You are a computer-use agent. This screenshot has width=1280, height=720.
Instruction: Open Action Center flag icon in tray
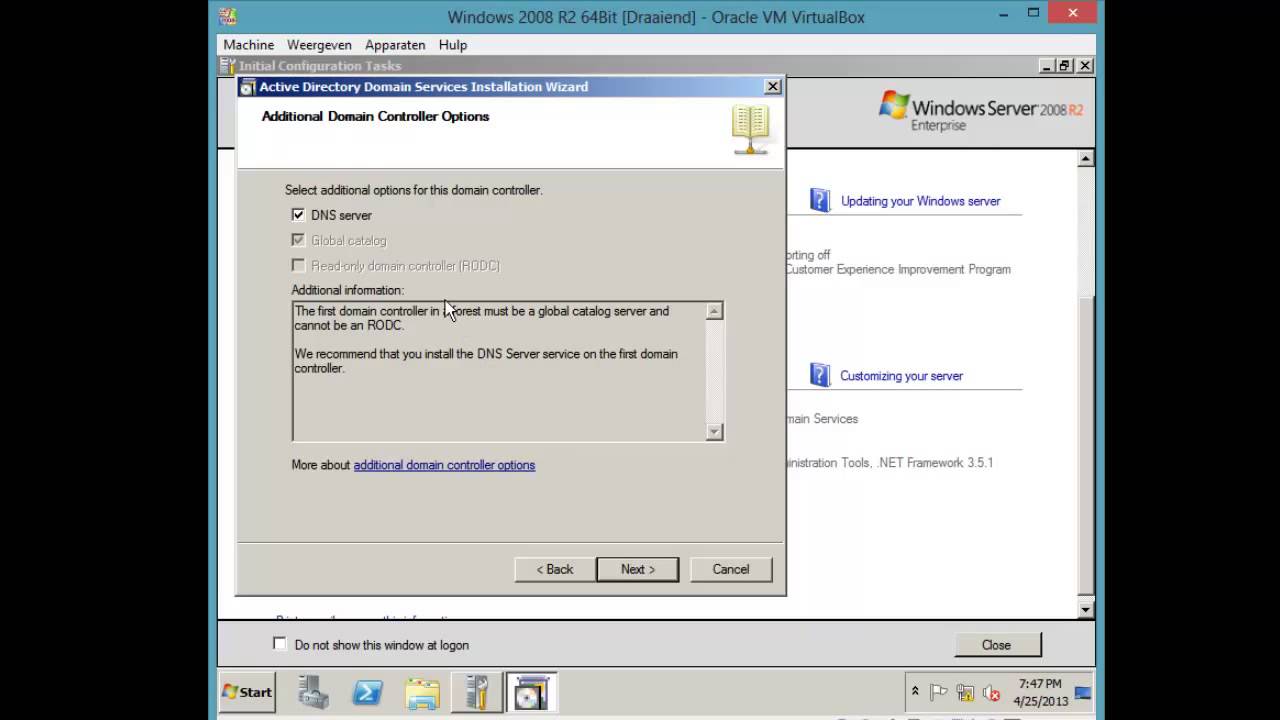click(x=939, y=692)
